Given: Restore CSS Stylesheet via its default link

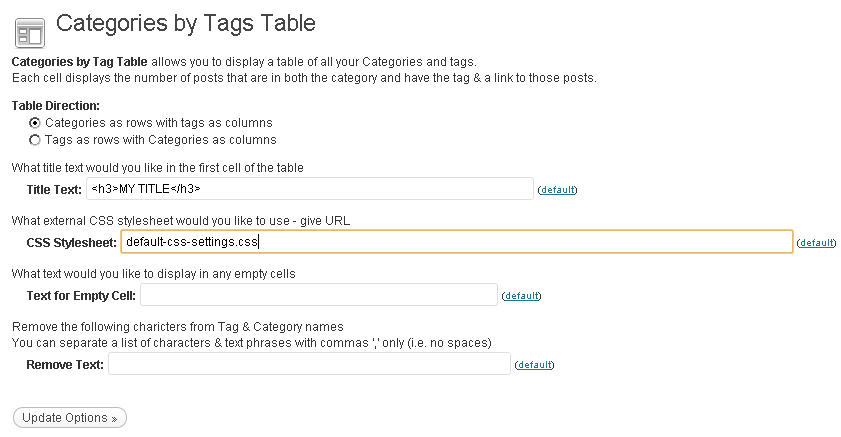Looking at the screenshot, I should click(x=816, y=242).
